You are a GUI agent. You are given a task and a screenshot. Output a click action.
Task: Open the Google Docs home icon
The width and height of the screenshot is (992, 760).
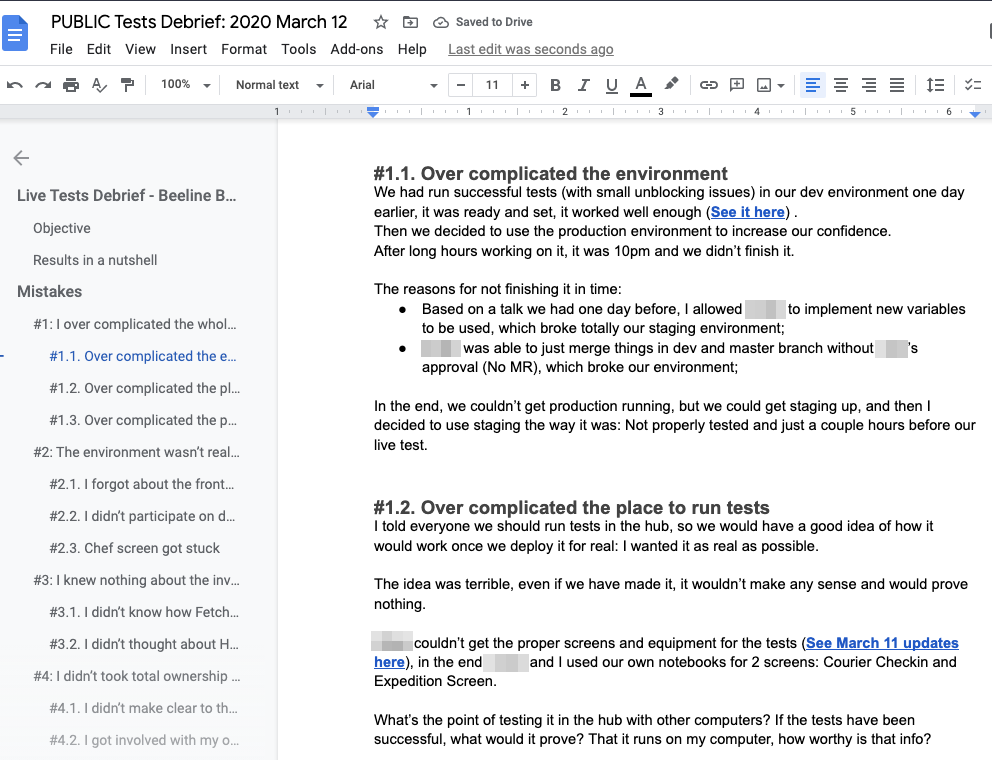pyautogui.click(x=15, y=33)
